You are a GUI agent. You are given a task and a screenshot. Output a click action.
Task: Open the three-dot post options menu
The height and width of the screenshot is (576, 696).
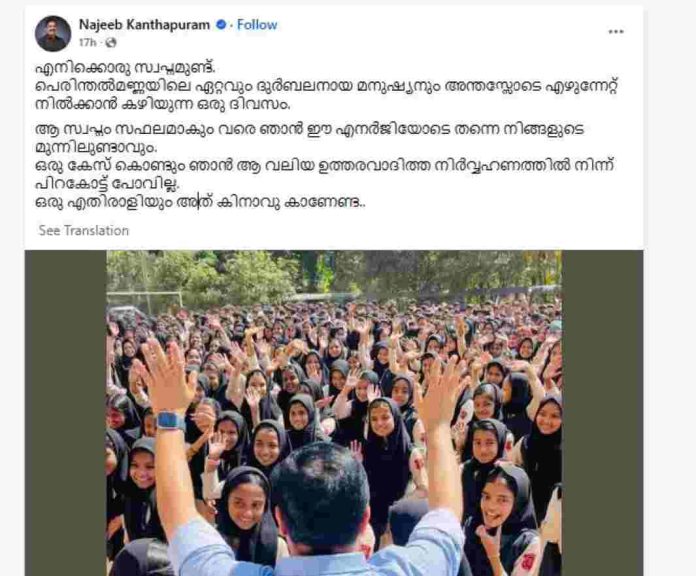(616, 32)
